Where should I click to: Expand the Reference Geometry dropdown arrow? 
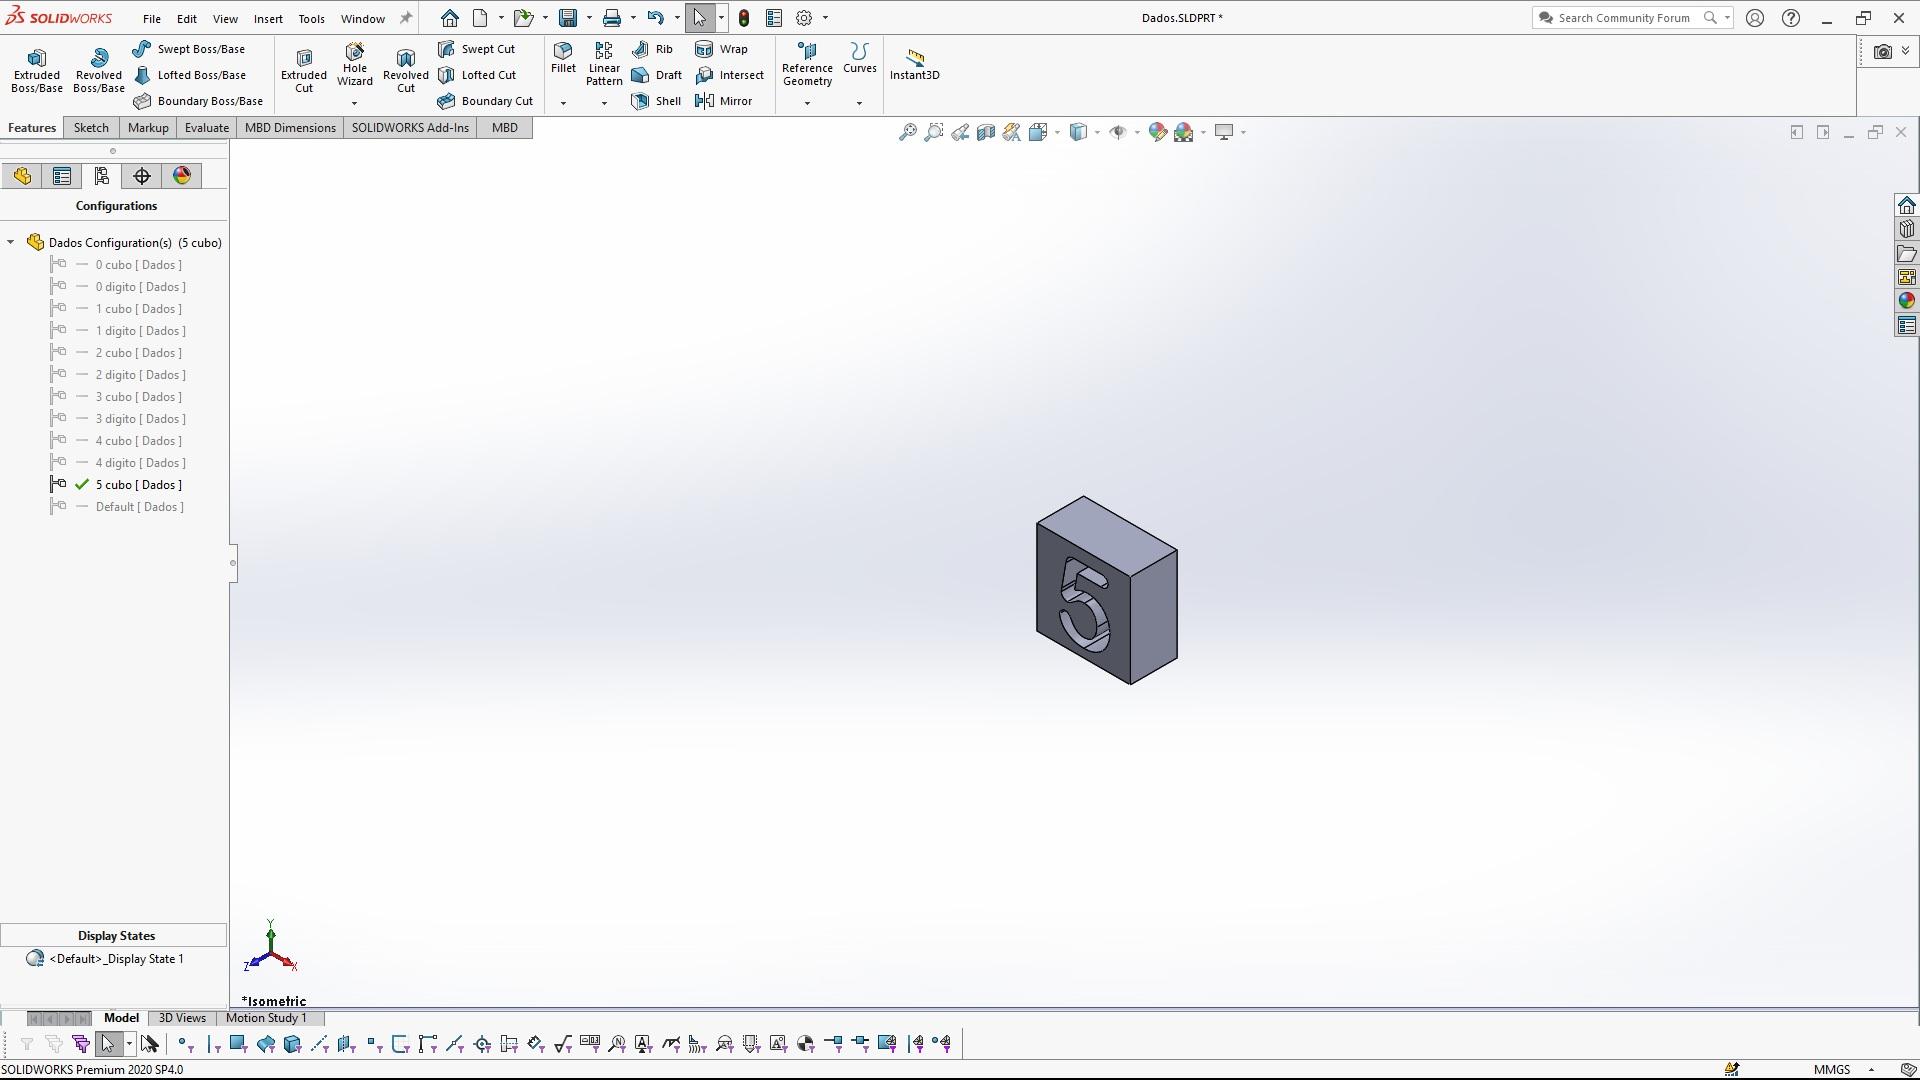click(x=807, y=103)
